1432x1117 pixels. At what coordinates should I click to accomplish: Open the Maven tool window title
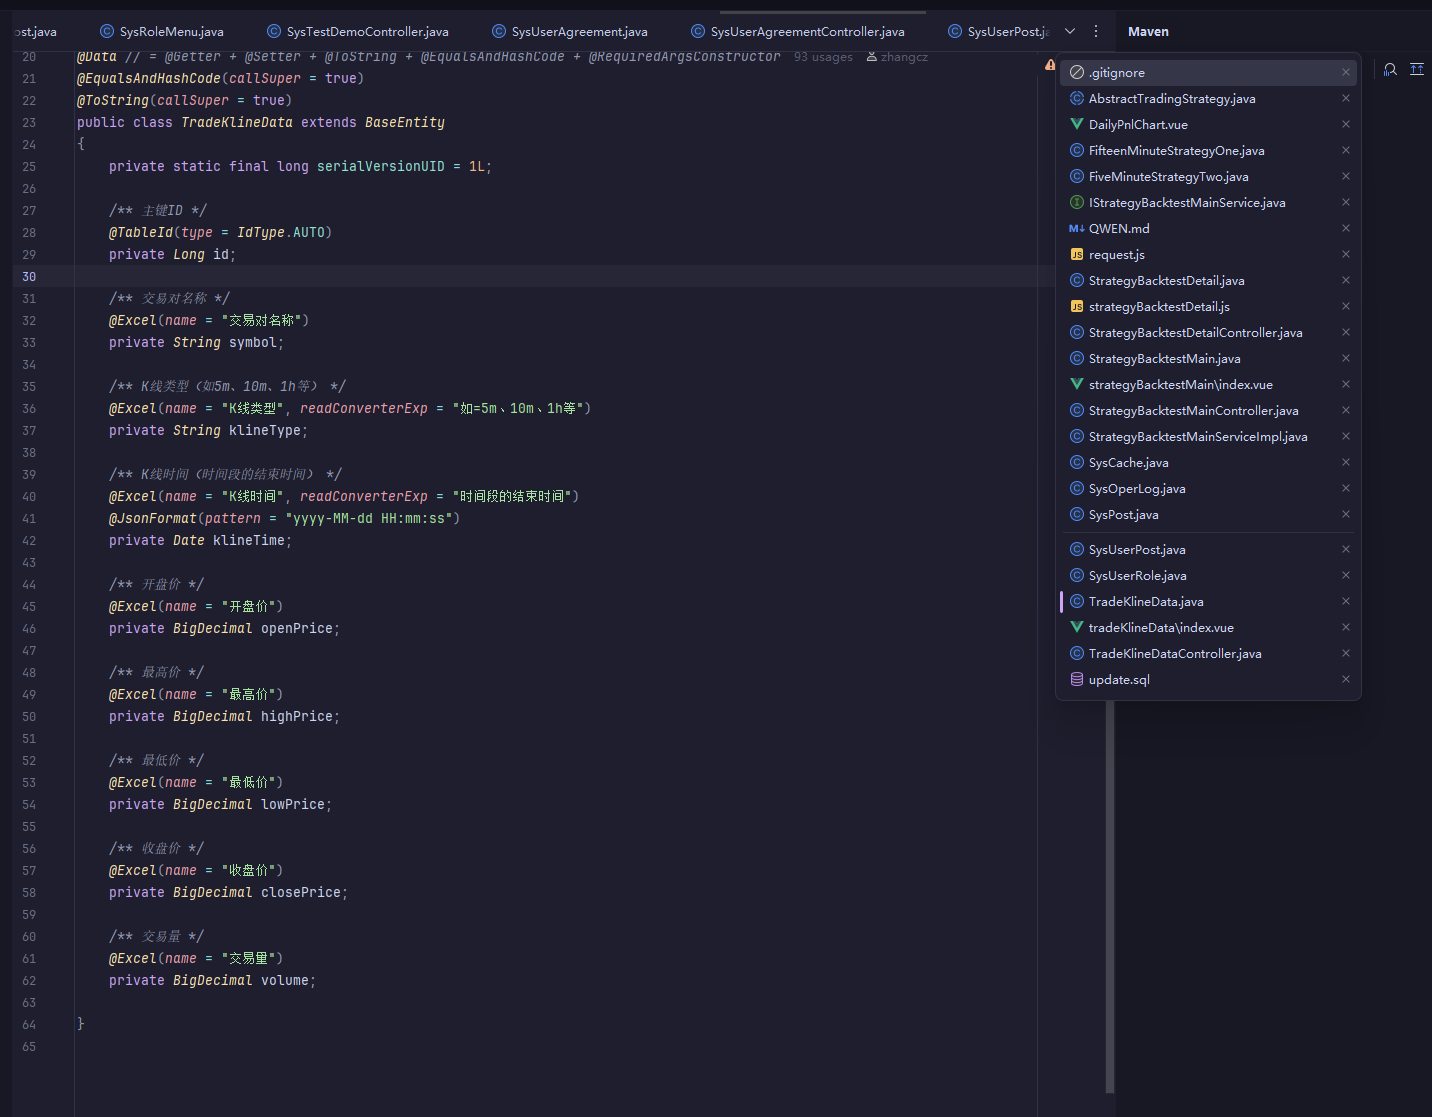click(1148, 32)
